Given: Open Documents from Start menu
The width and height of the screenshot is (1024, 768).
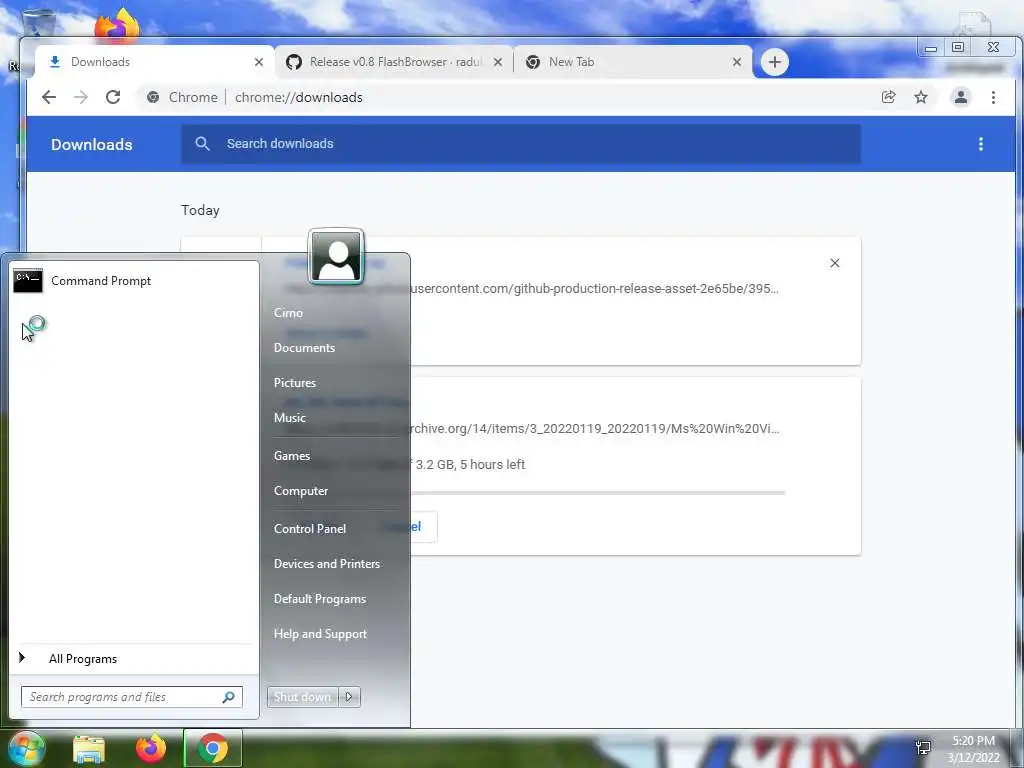Looking at the screenshot, I should click(x=304, y=348).
